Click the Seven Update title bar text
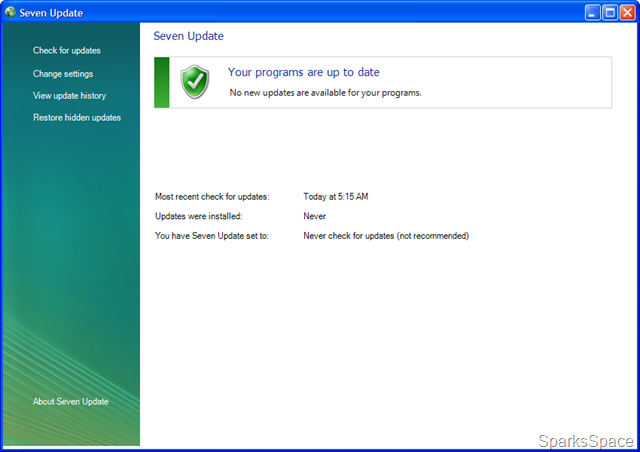Viewport: 640px width, 452px height. (x=51, y=13)
